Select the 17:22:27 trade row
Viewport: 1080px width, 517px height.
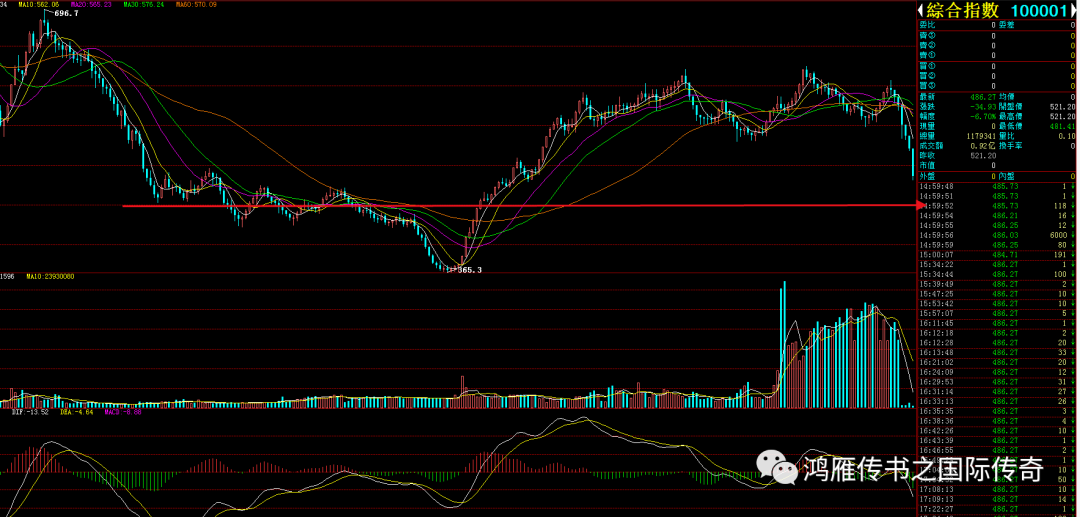(997, 509)
